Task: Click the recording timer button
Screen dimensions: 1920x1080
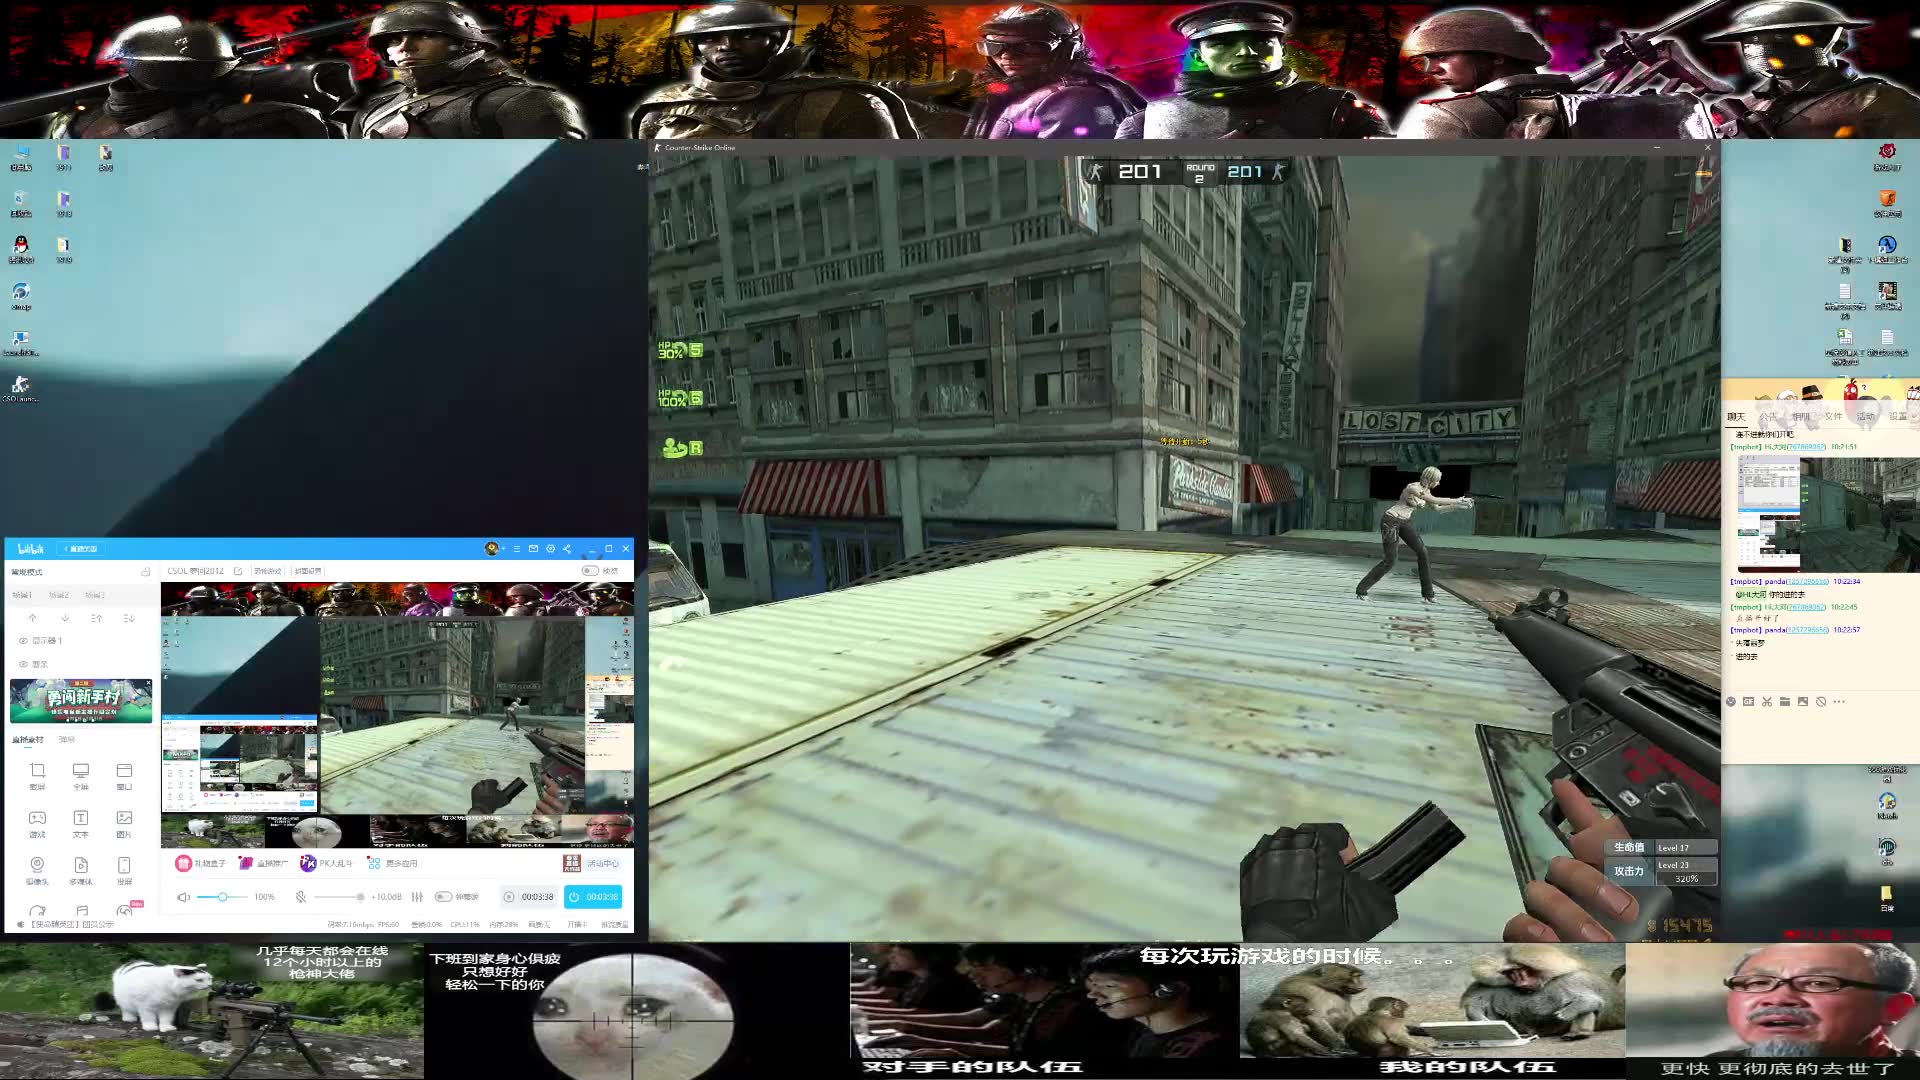Action: [528, 897]
